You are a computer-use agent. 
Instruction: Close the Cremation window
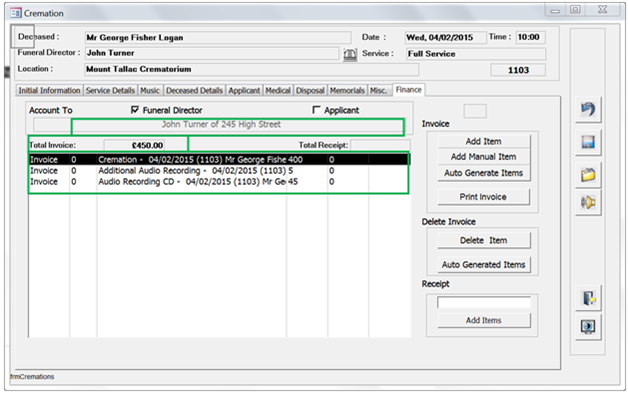602,10
